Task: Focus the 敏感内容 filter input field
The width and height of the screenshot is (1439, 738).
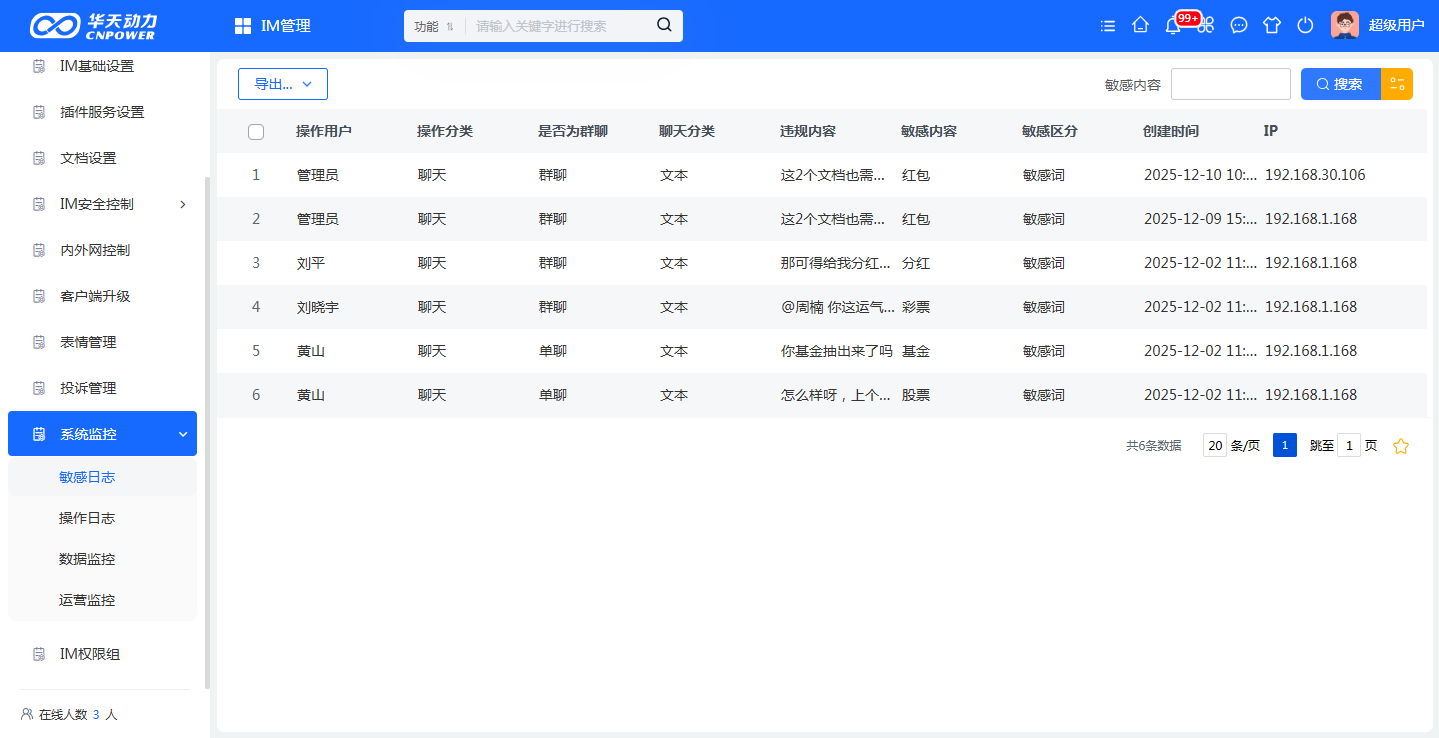Action: click(x=1231, y=84)
